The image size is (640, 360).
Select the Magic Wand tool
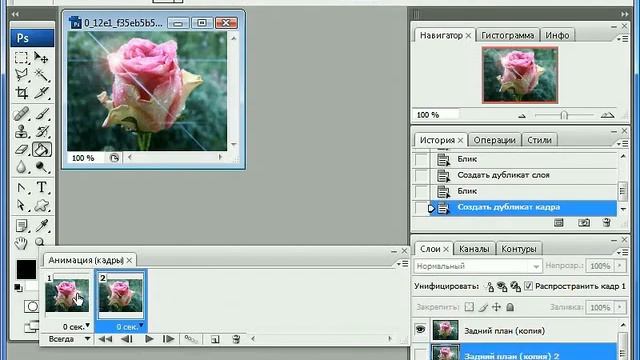(41, 75)
